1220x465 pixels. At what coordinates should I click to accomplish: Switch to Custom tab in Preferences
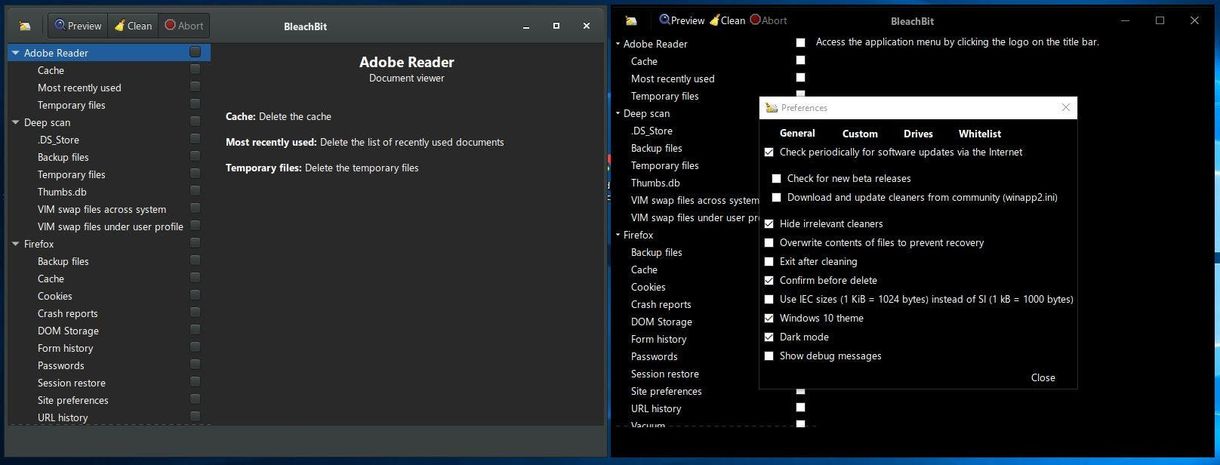point(860,133)
